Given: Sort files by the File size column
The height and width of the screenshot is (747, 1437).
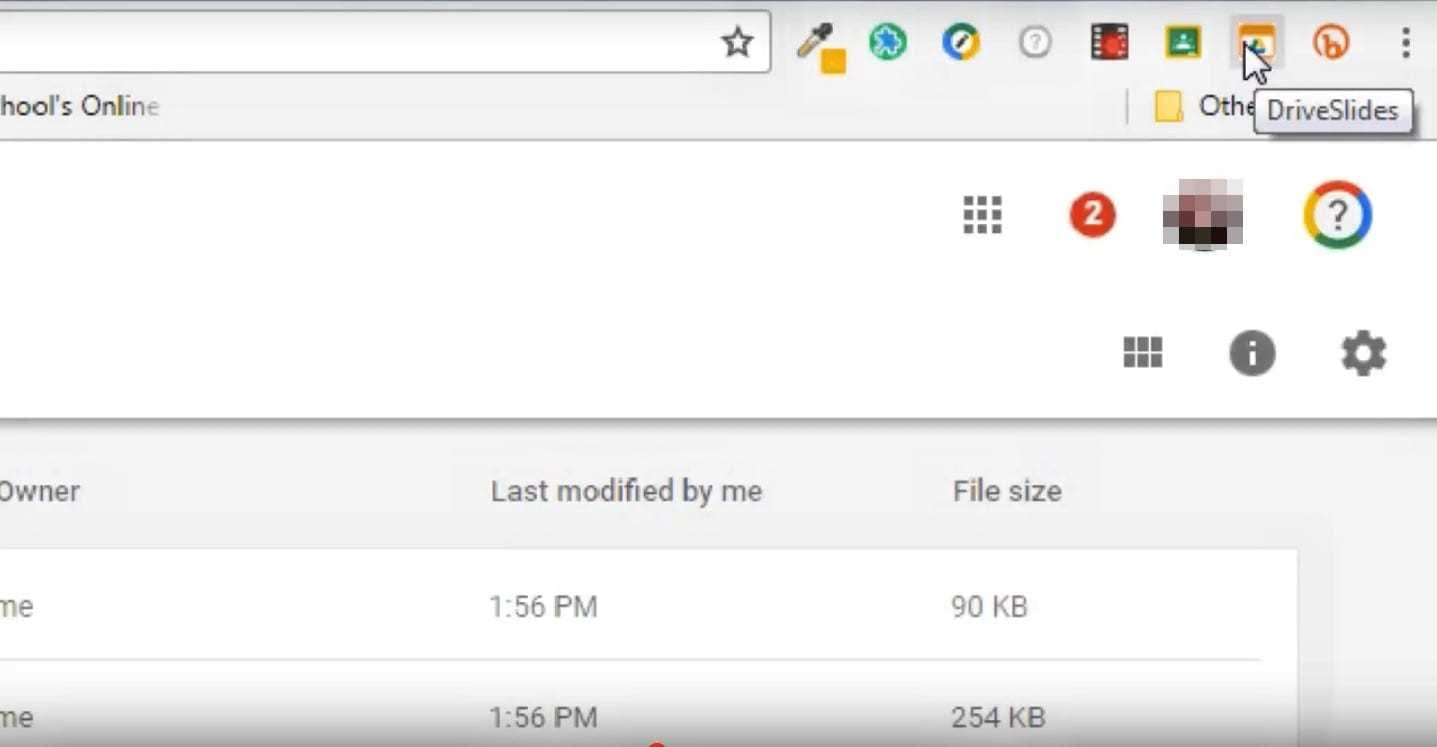Looking at the screenshot, I should (1004, 490).
